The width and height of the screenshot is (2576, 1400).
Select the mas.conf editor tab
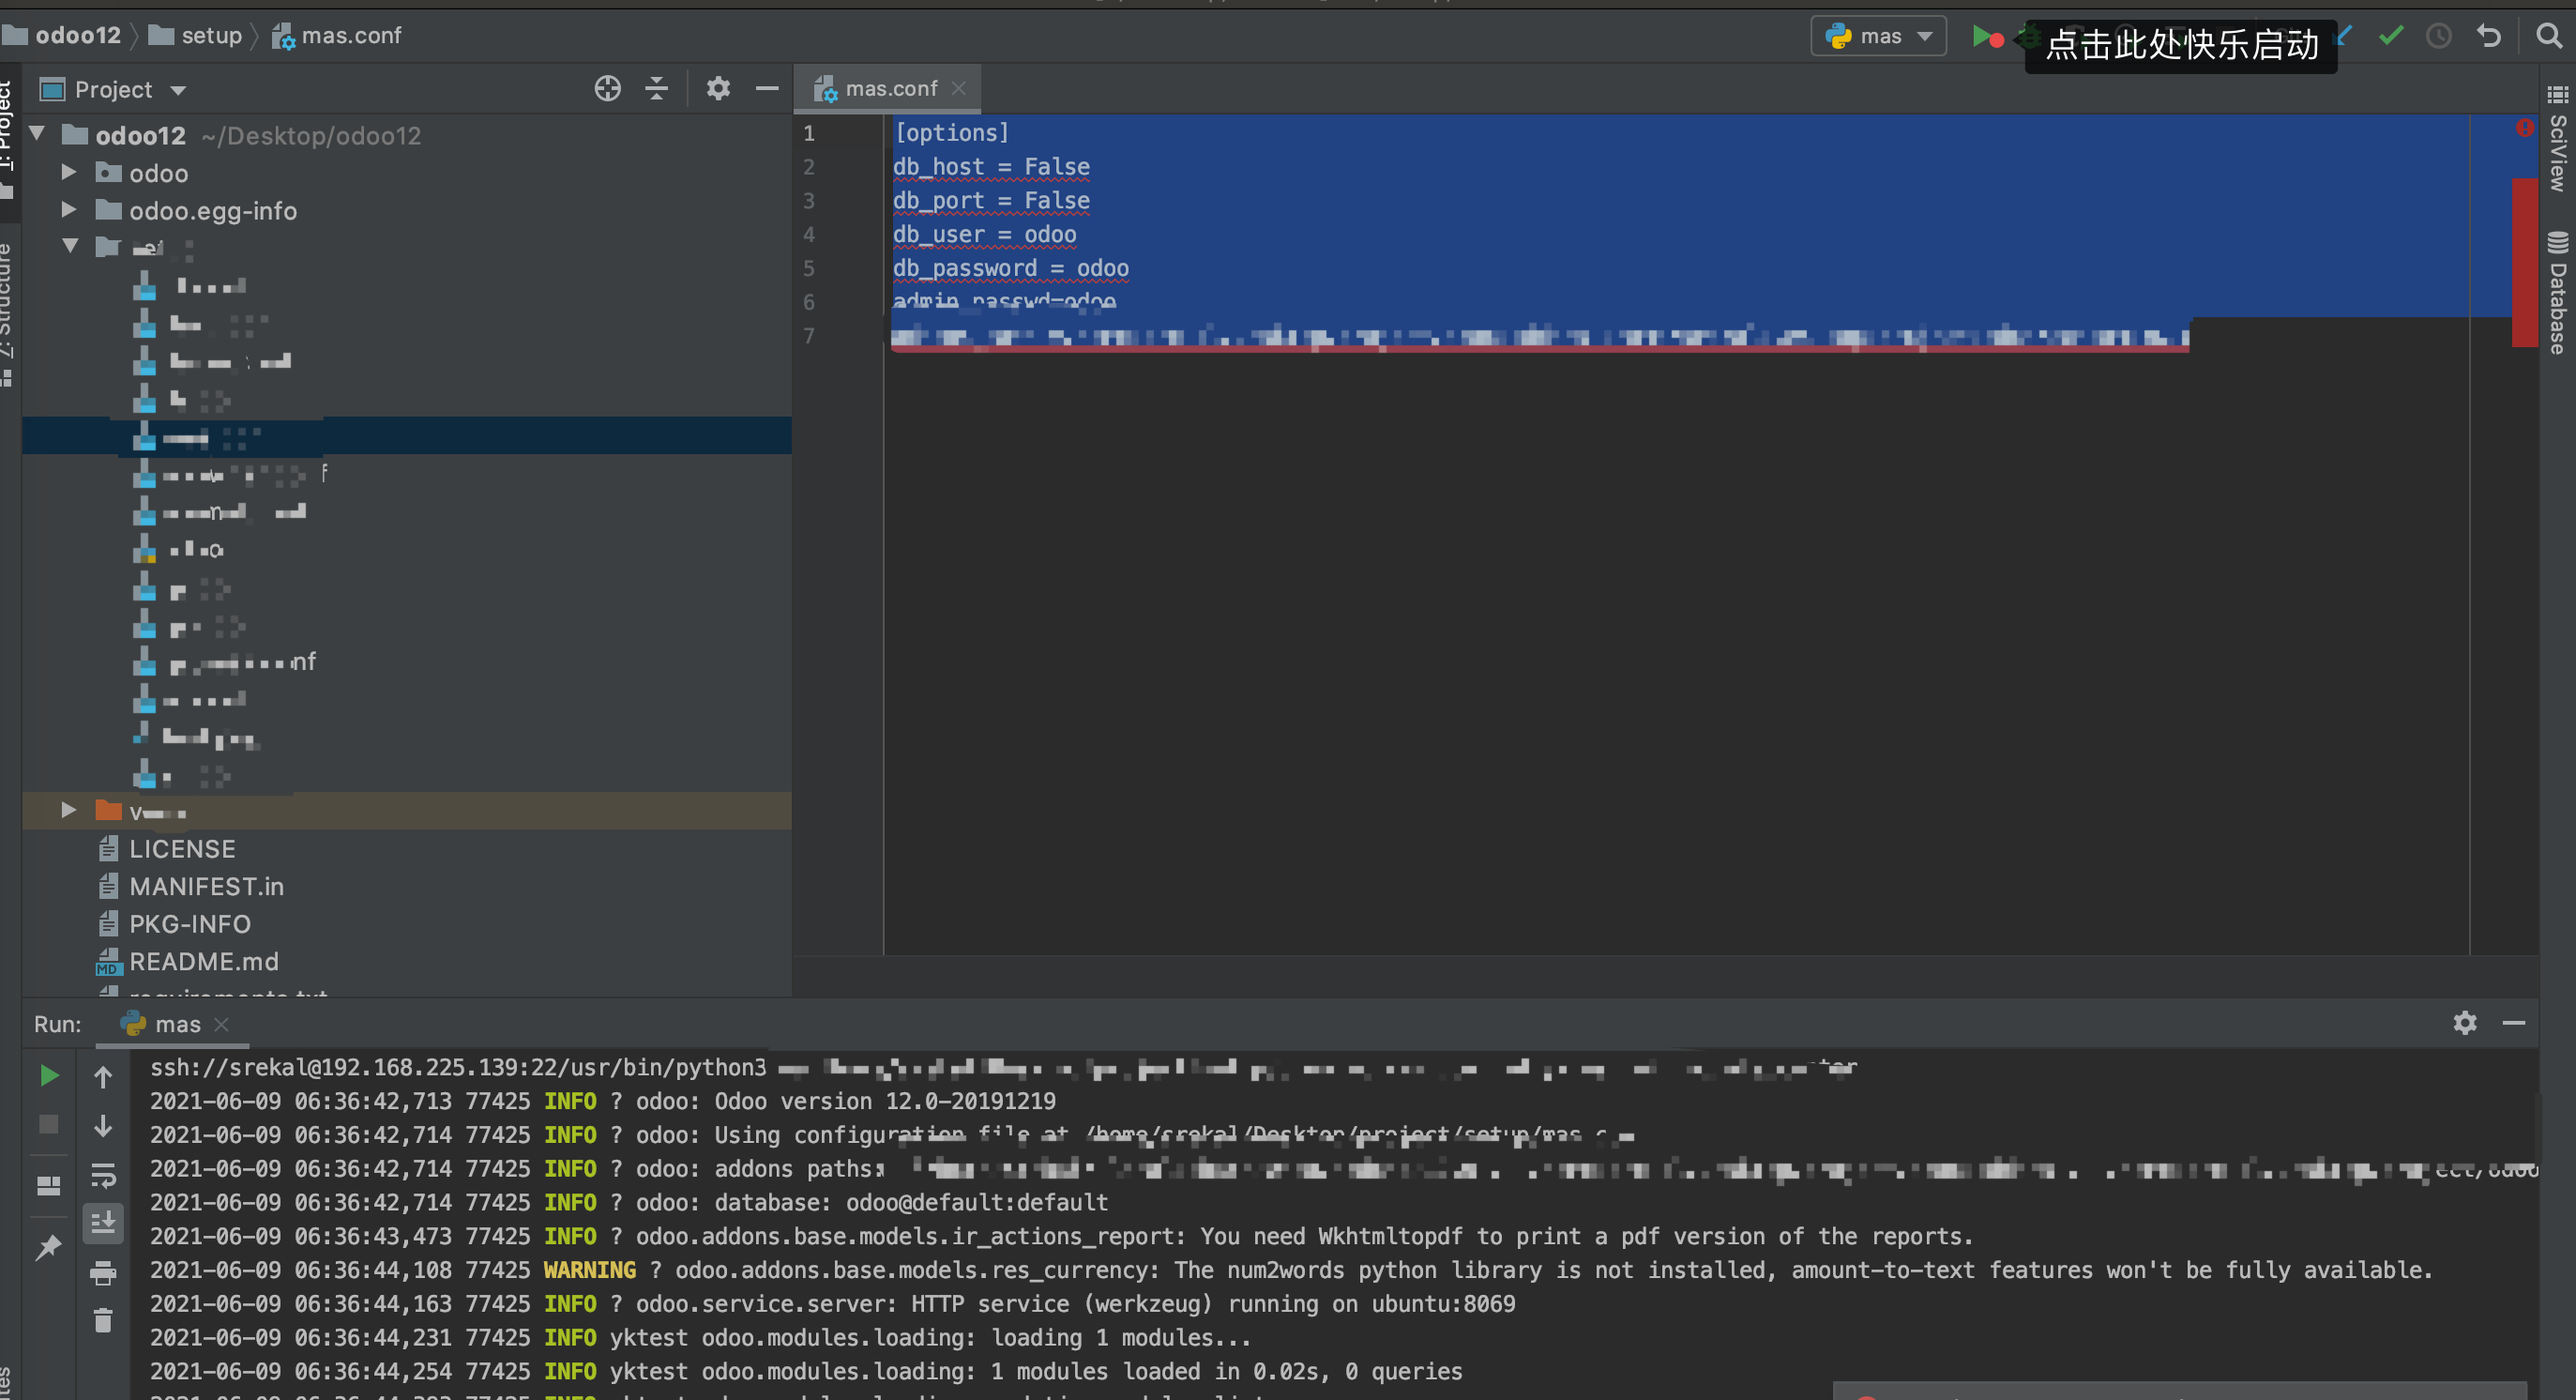(890, 89)
